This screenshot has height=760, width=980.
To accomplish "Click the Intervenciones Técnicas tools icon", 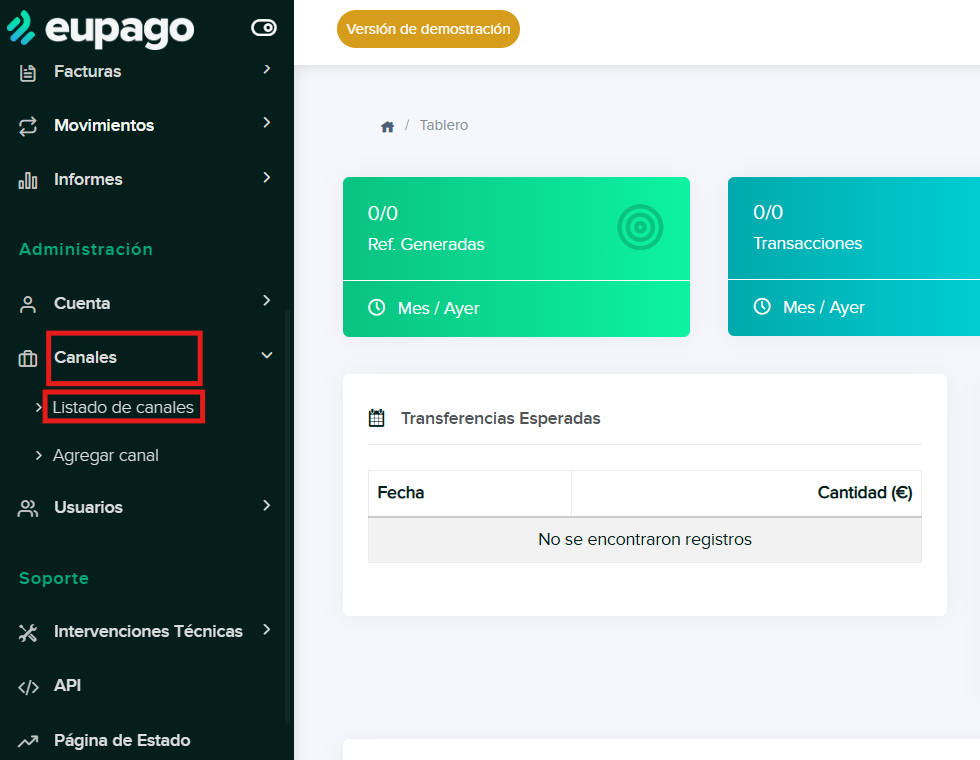I will [28, 632].
